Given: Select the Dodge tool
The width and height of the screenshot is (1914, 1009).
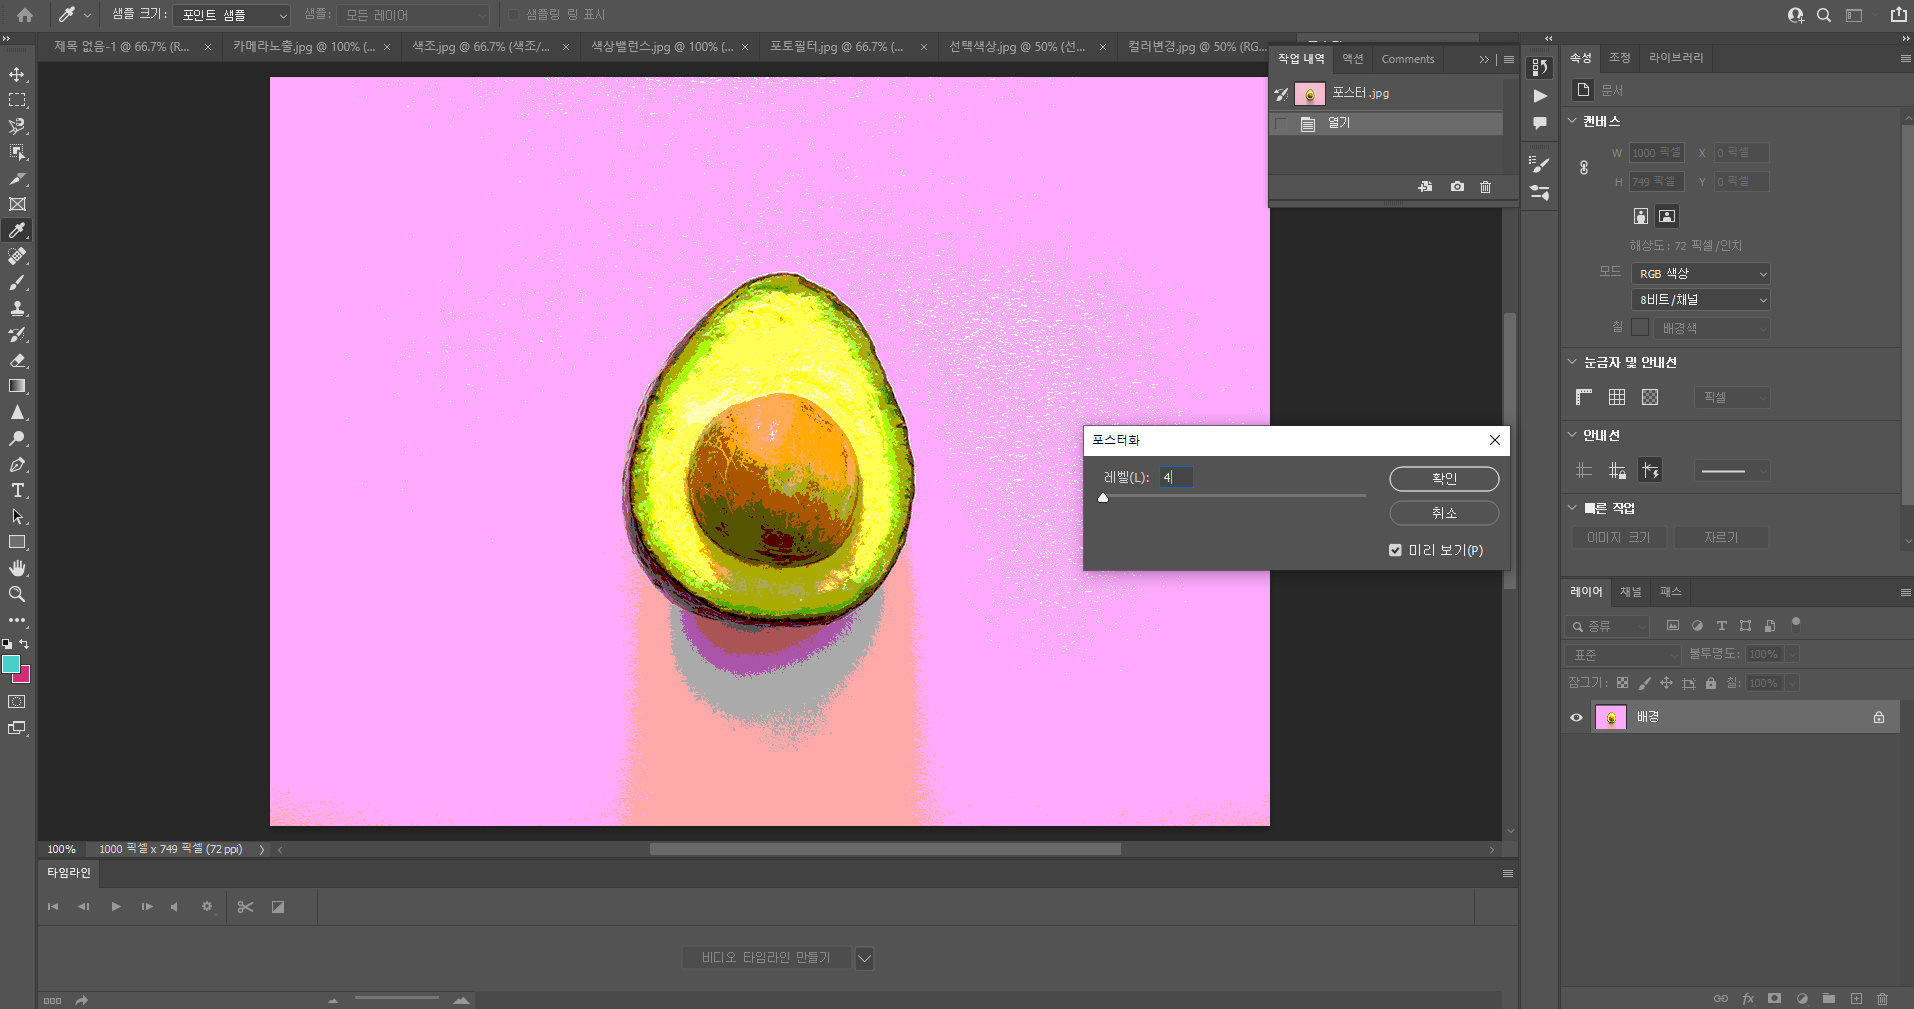Looking at the screenshot, I should [17, 439].
